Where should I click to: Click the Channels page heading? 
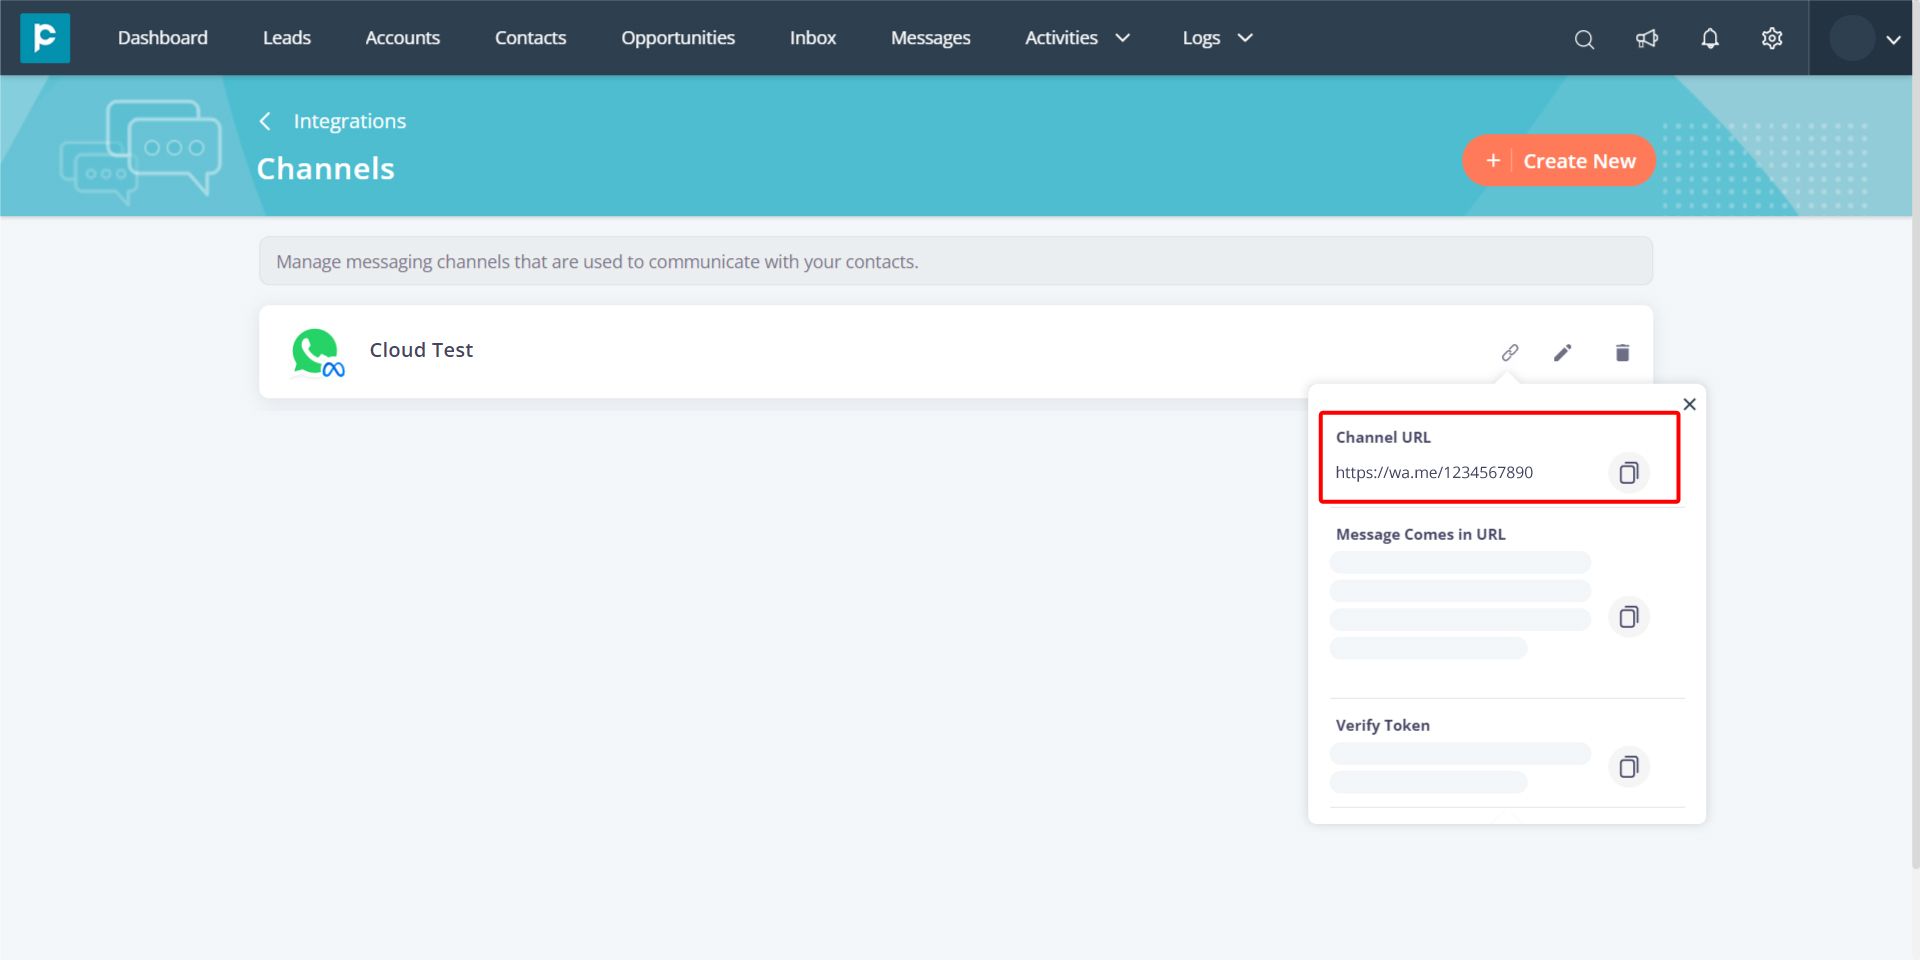coord(326,168)
